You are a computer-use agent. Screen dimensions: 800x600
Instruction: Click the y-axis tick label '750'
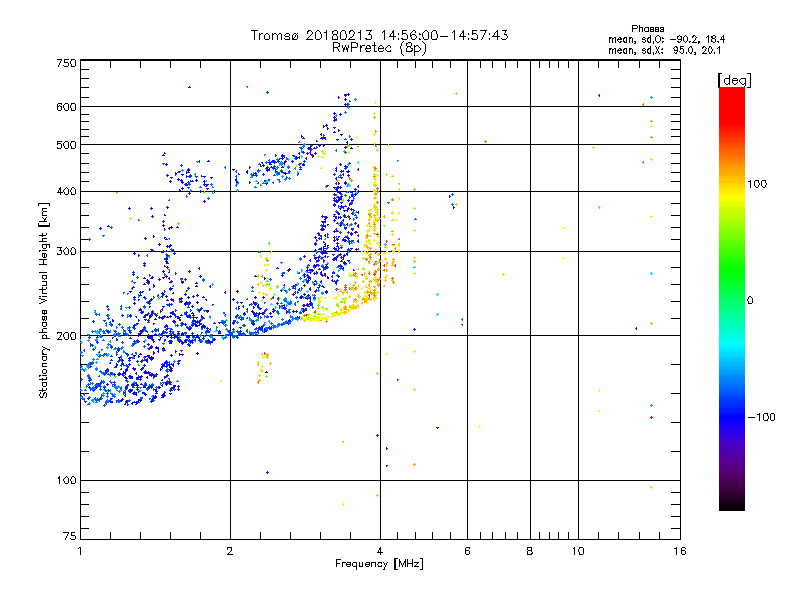[66, 63]
